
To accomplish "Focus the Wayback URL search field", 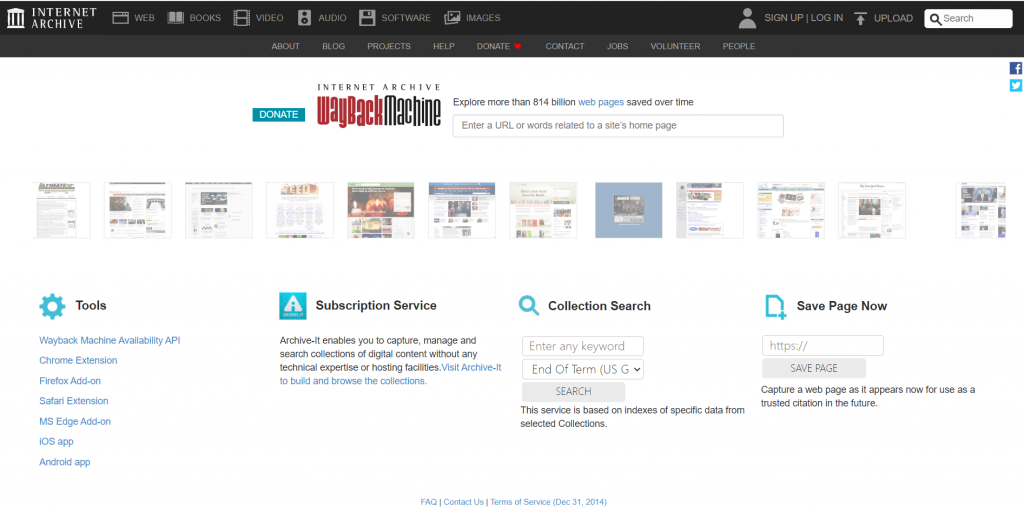I will (618, 125).
